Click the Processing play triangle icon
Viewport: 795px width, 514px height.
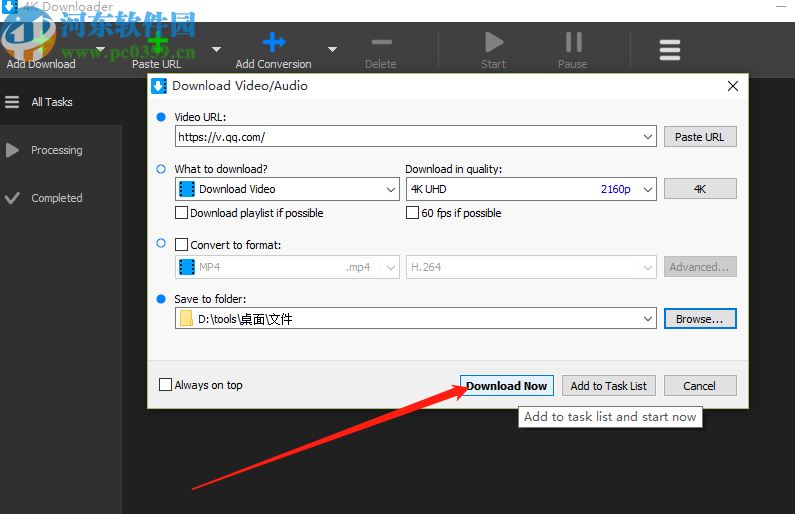point(12,150)
